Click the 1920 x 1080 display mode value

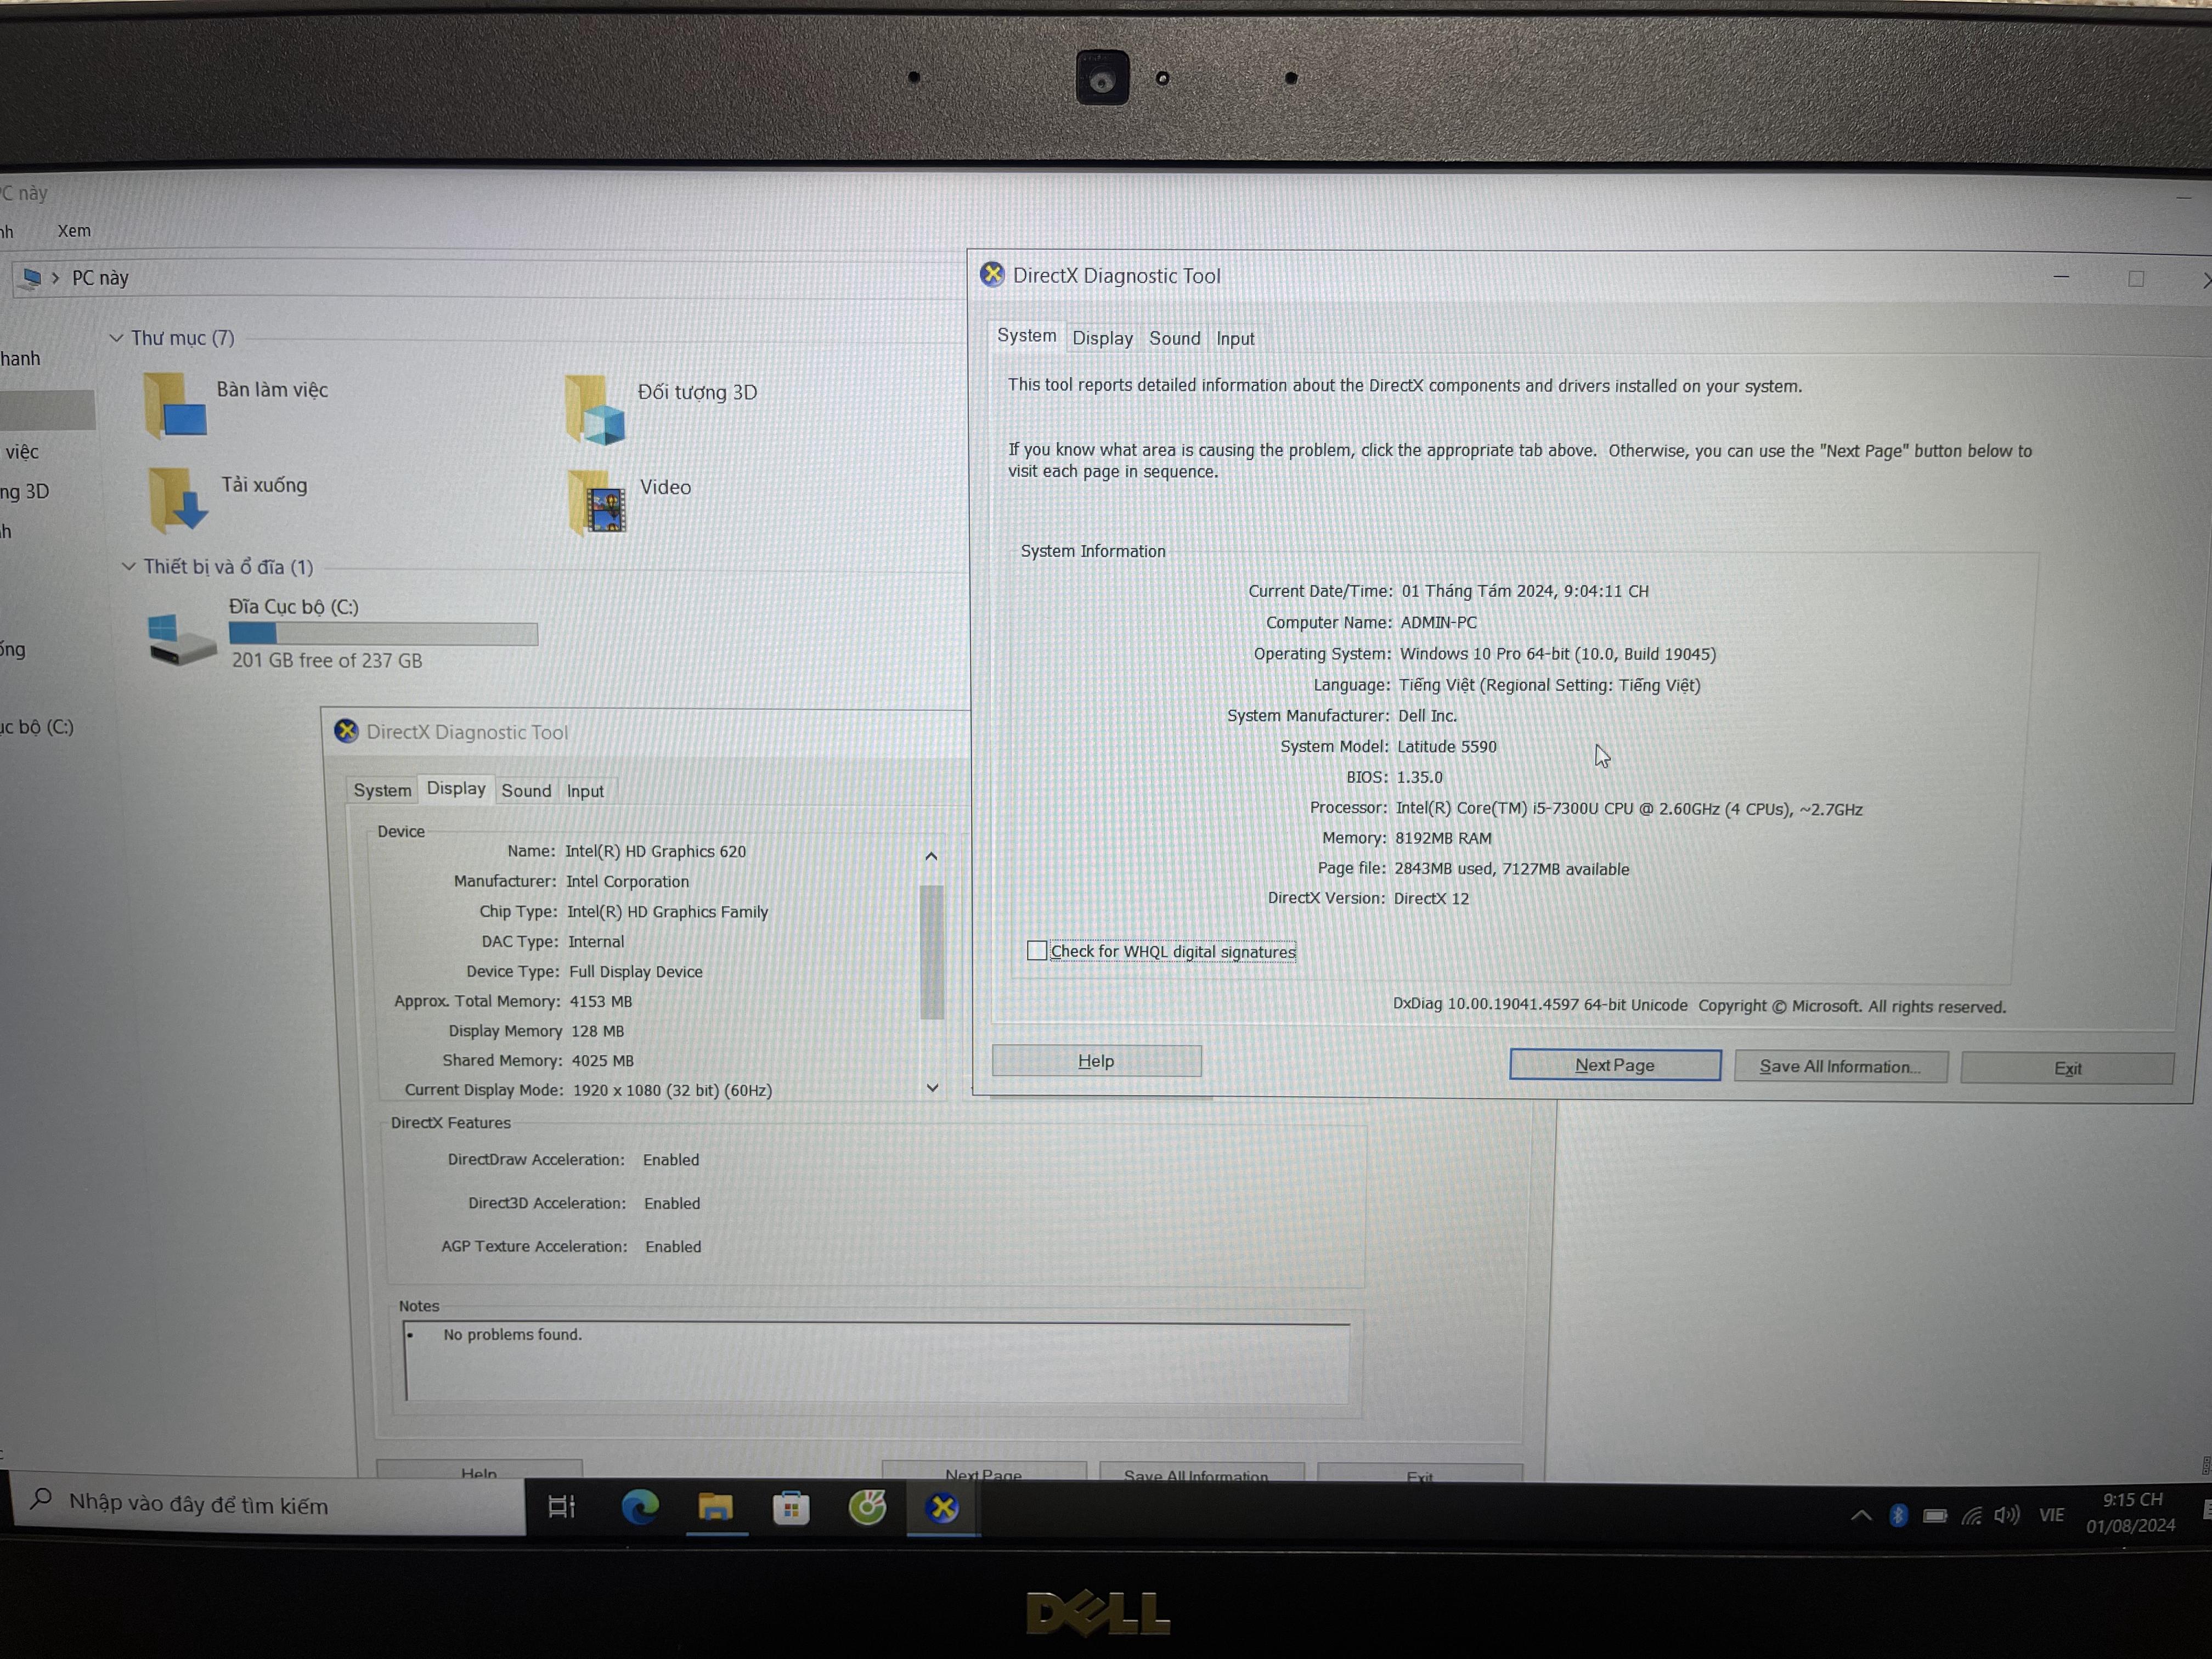(672, 1090)
